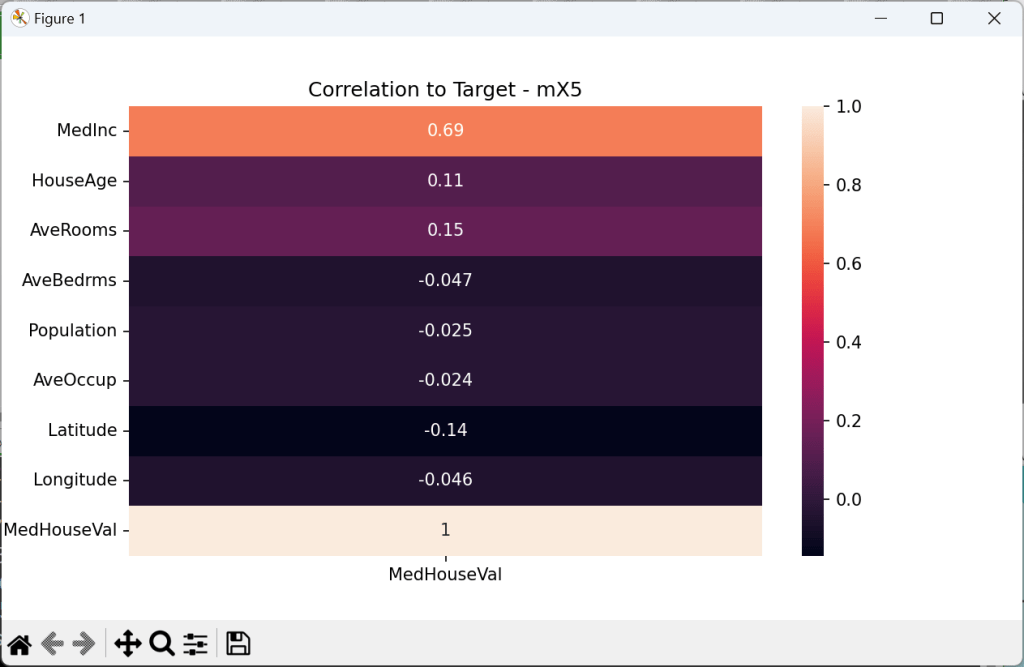Open the Configure subplots sliders icon
Viewport: 1024px width, 667px height.
click(x=195, y=643)
